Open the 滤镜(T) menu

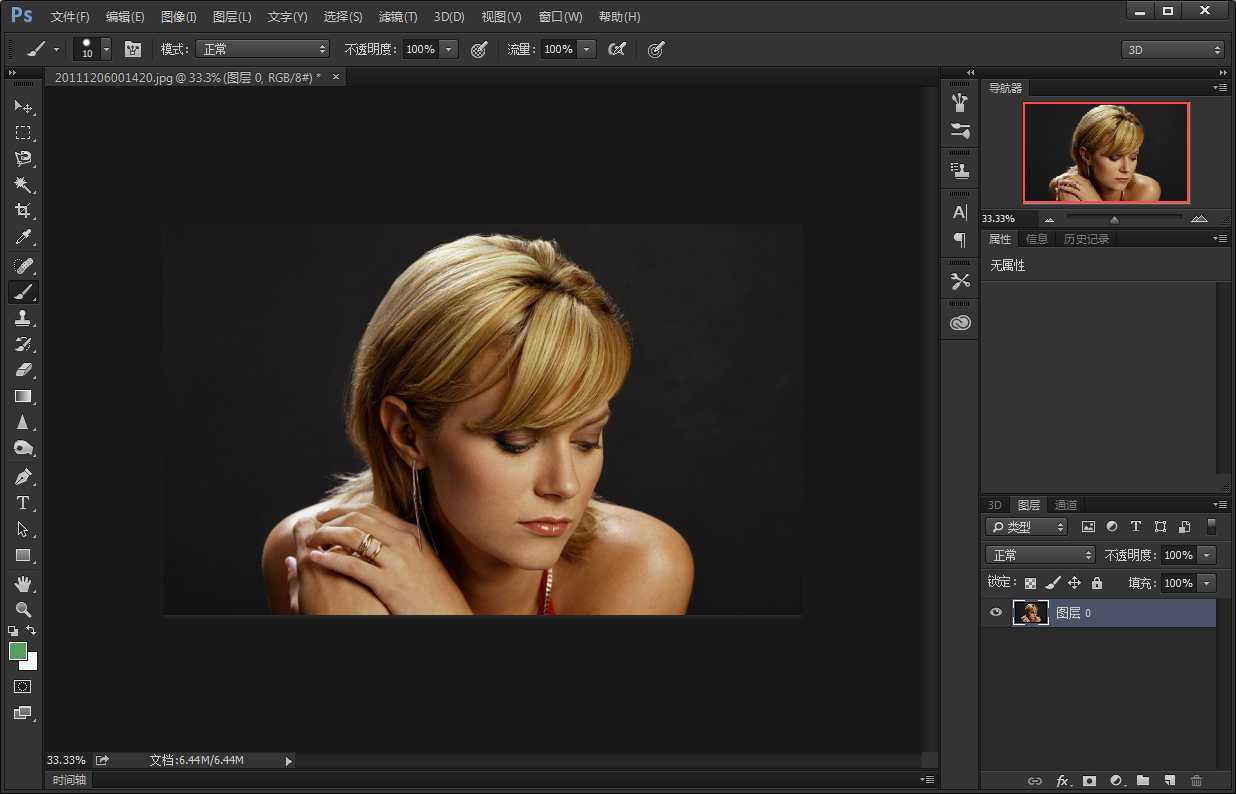click(x=398, y=17)
